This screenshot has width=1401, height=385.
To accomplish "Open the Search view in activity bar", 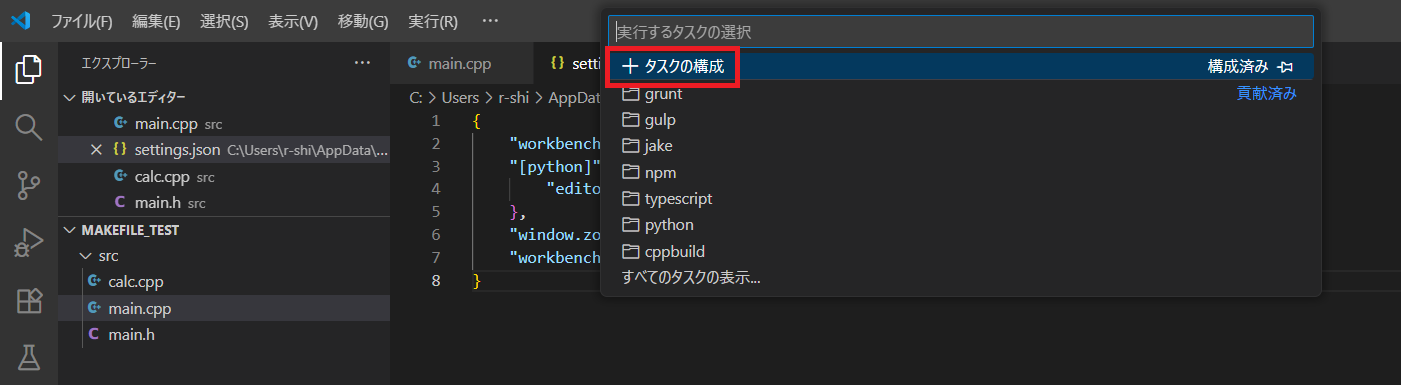I will (x=29, y=127).
